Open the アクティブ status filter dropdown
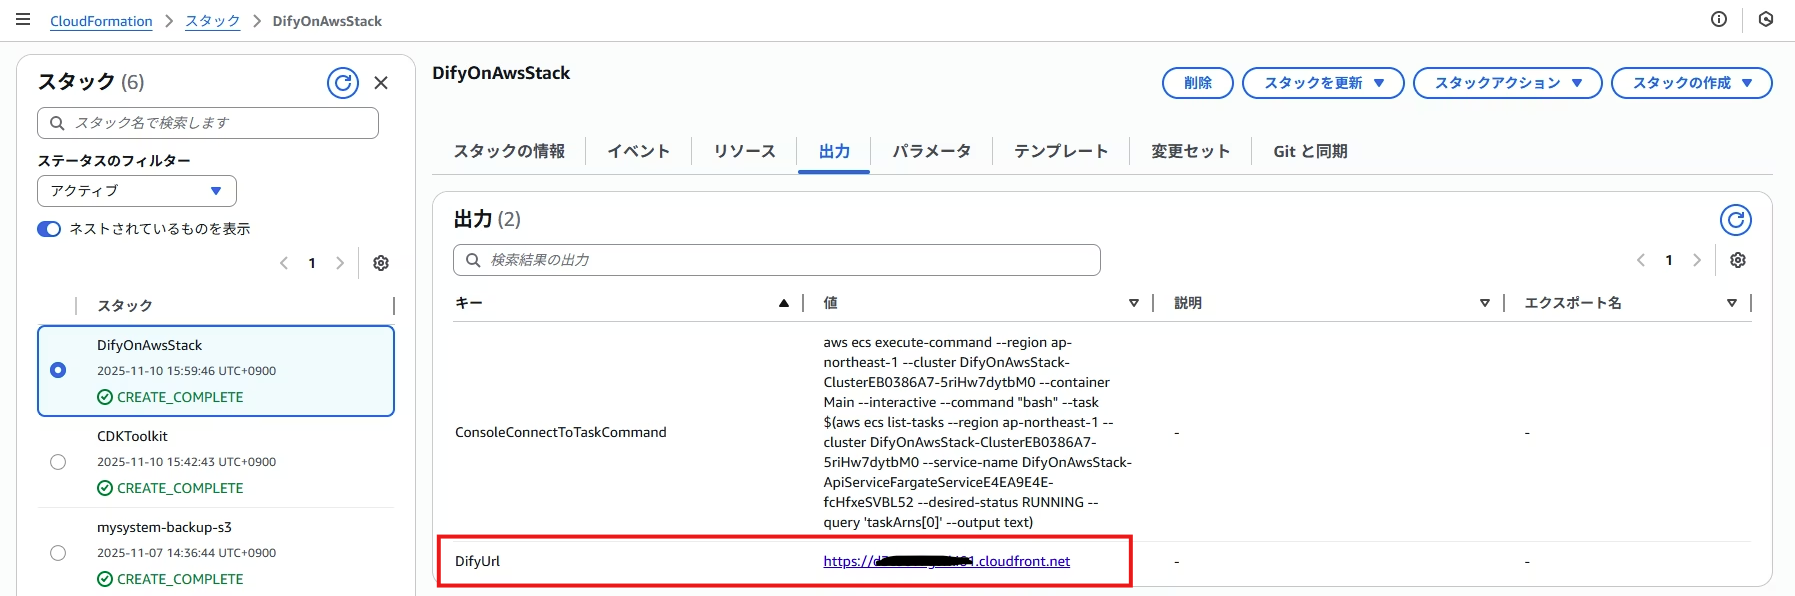1795x596 pixels. pyautogui.click(x=137, y=191)
